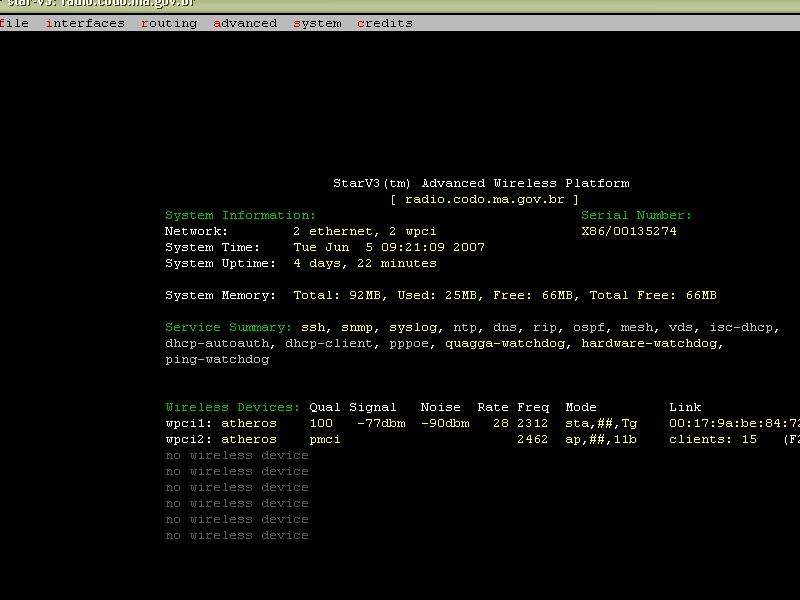Viewport: 800px width, 600px height.
Task: Click the pmci quality value for wpci2
Action: (x=324, y=439)
